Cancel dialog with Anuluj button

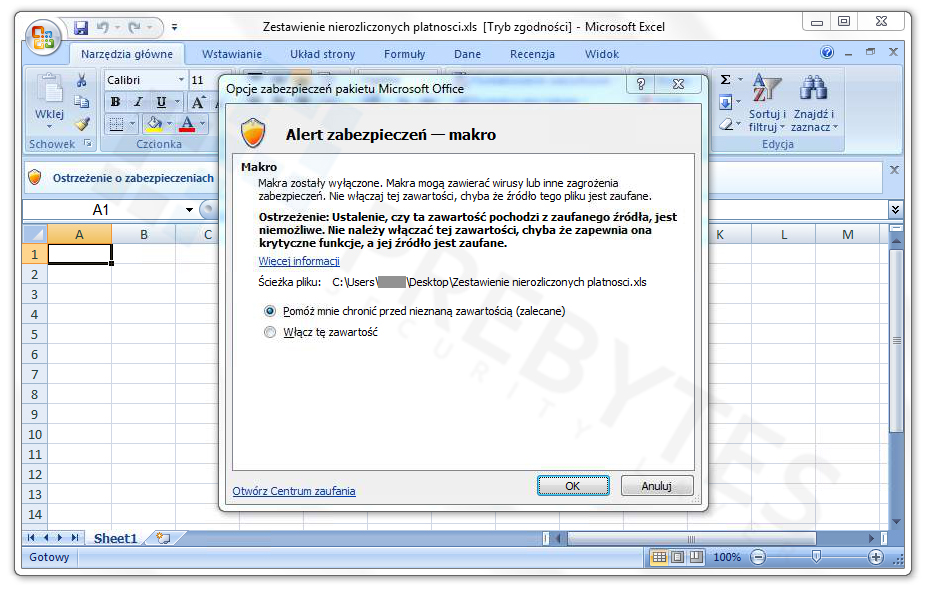click(656, 486)
